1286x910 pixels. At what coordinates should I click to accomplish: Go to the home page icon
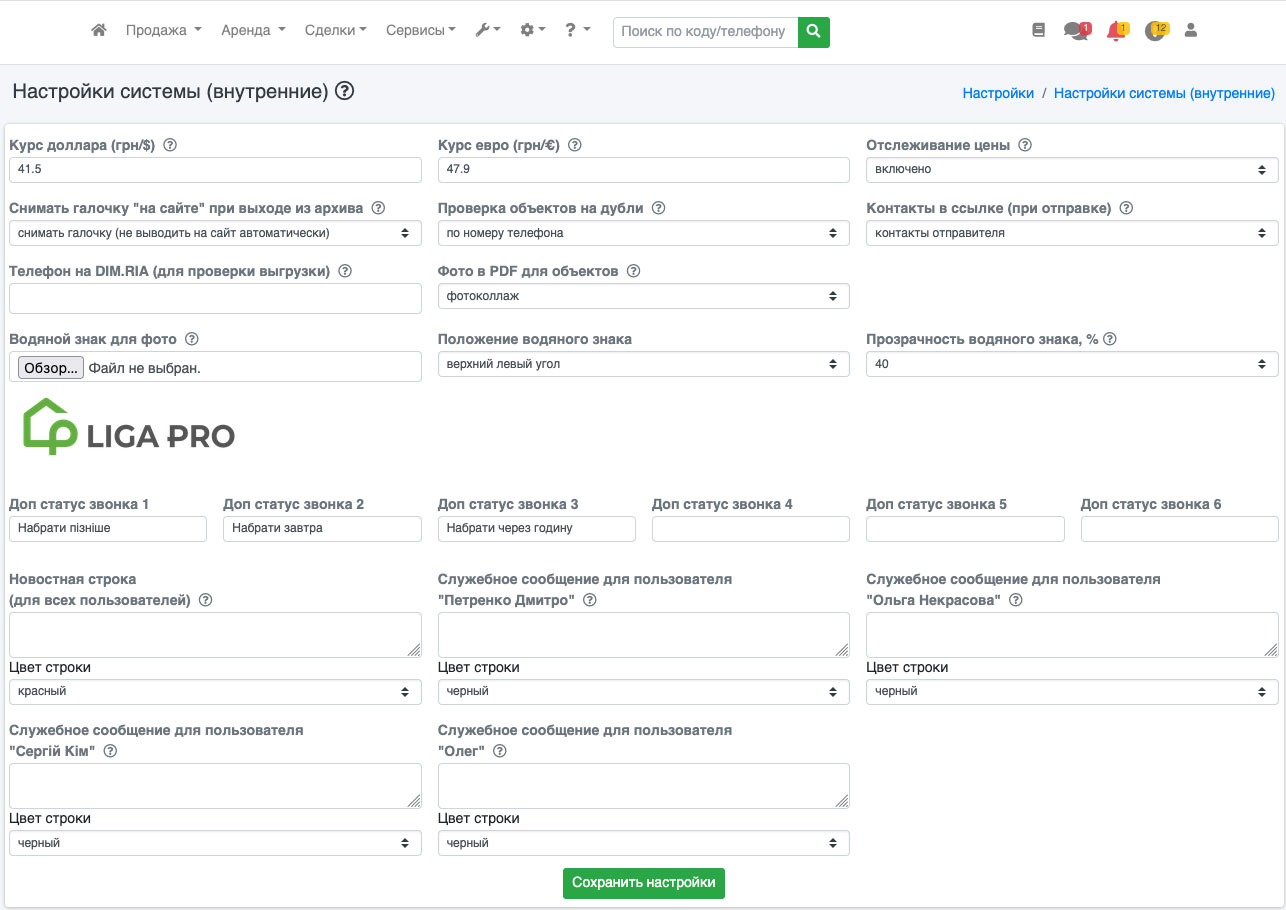tap(99, 30)
